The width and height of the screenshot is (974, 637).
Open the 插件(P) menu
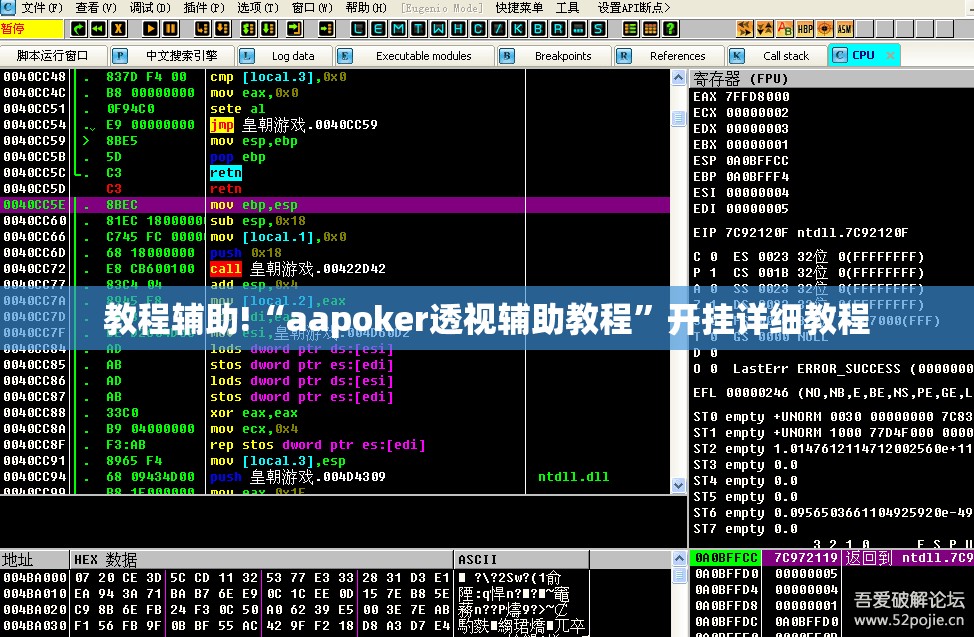coord(204,8)
